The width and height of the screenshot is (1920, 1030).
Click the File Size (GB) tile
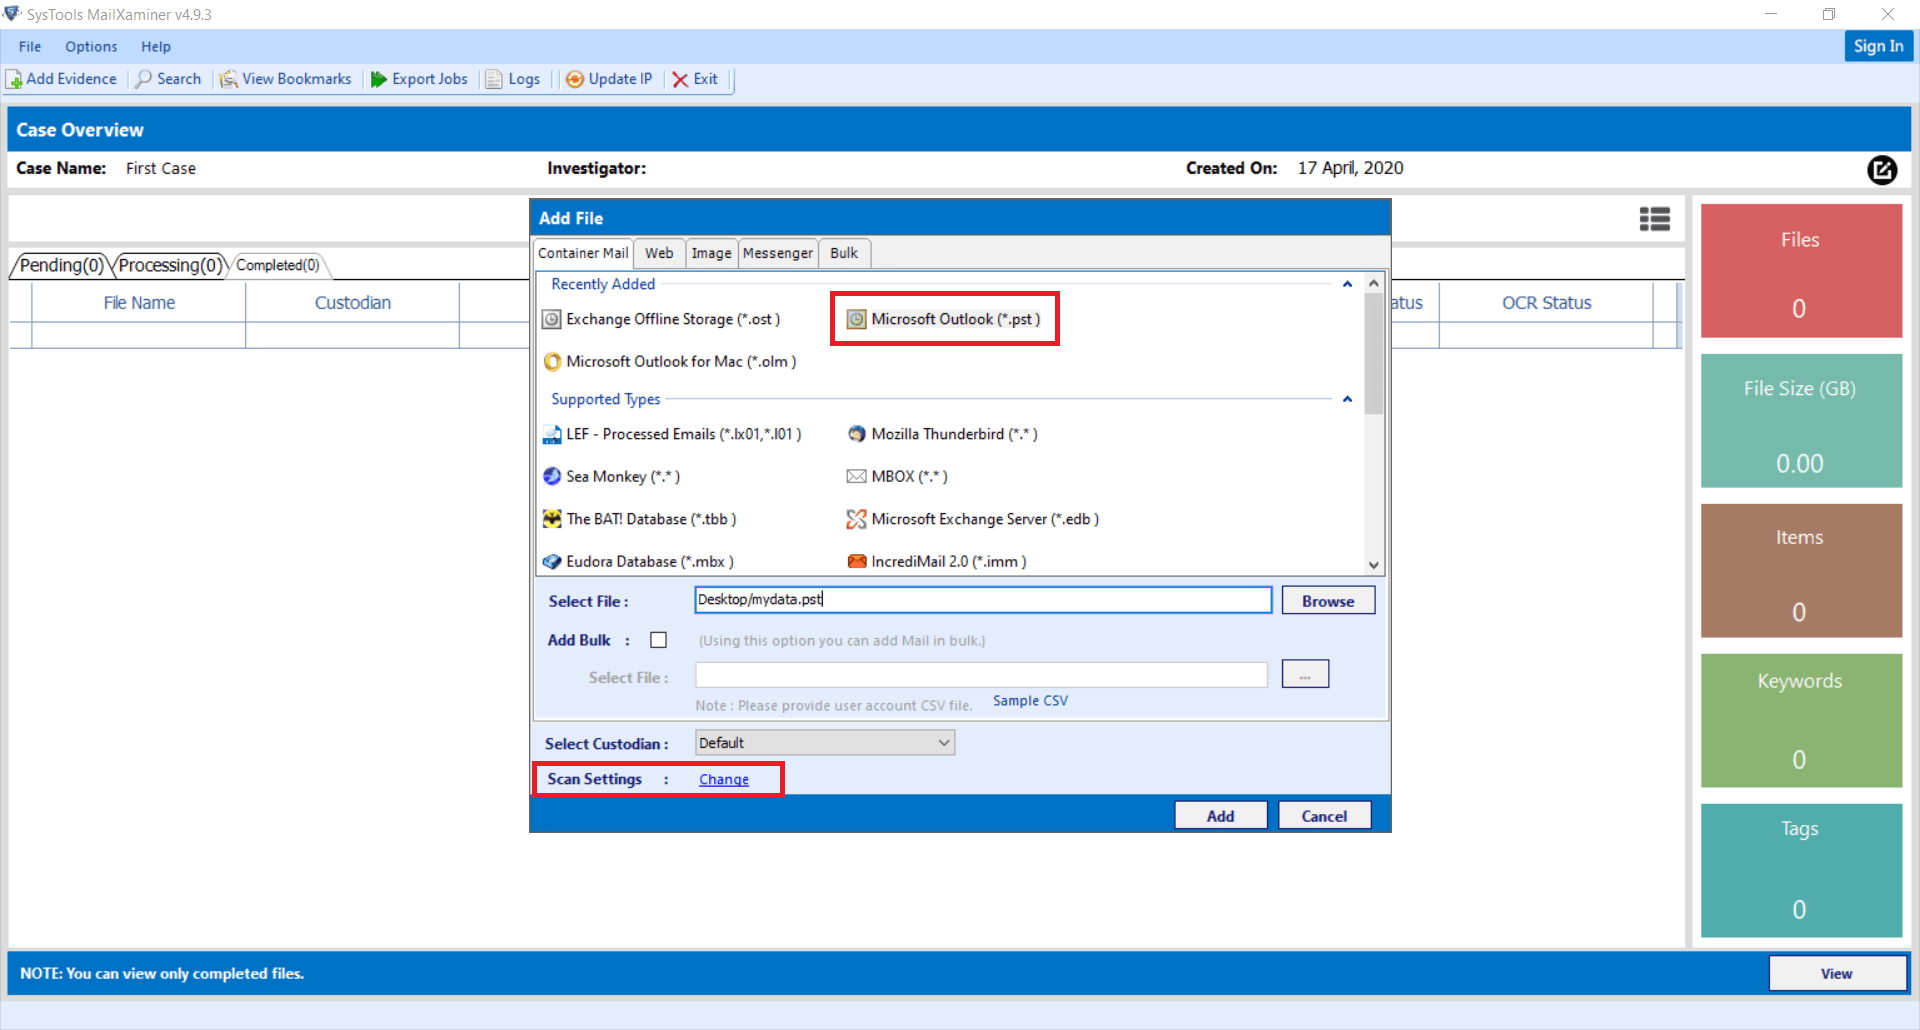click(x=1801, y=421)
